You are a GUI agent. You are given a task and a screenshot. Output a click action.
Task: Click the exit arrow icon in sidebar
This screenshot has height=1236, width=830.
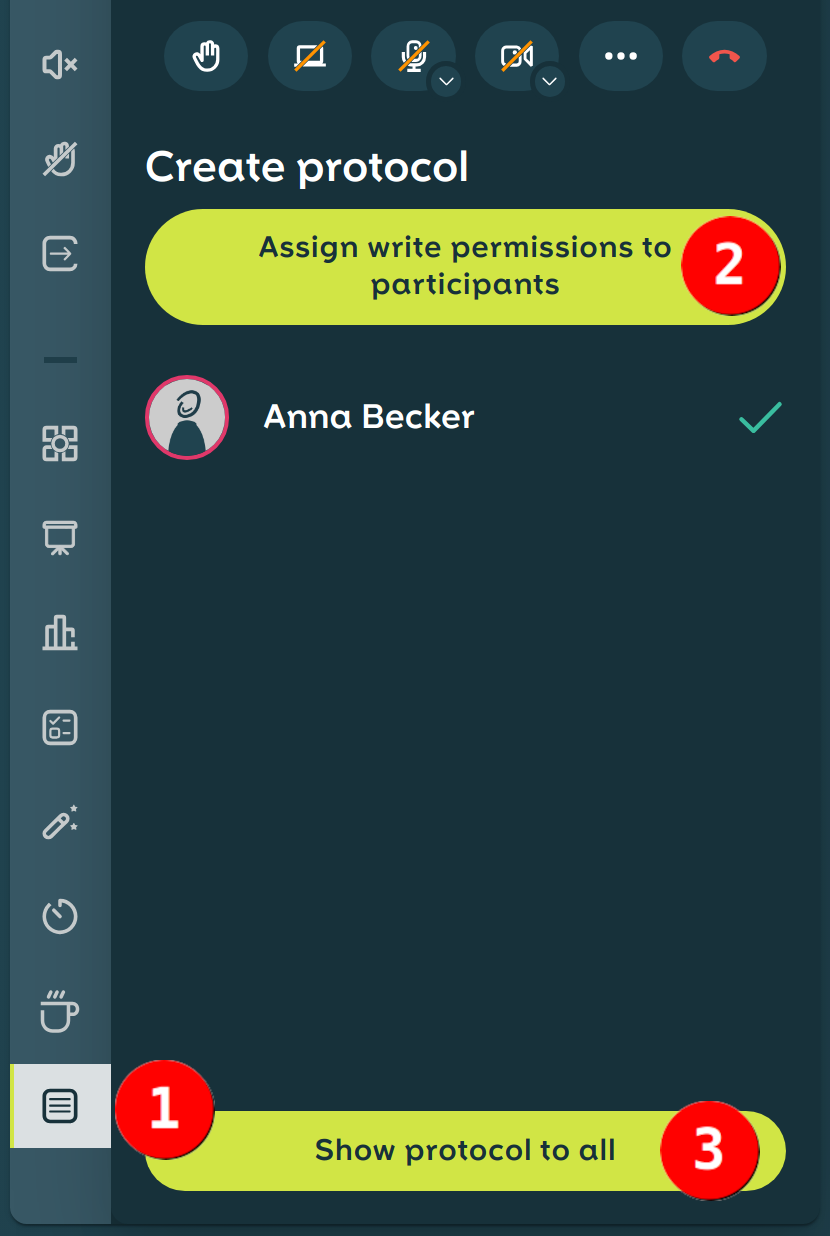coord(60,252)
